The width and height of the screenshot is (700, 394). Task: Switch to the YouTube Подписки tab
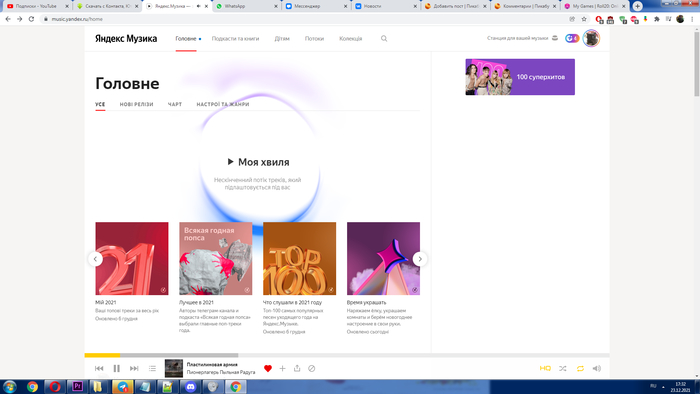[x=36, y=6]
